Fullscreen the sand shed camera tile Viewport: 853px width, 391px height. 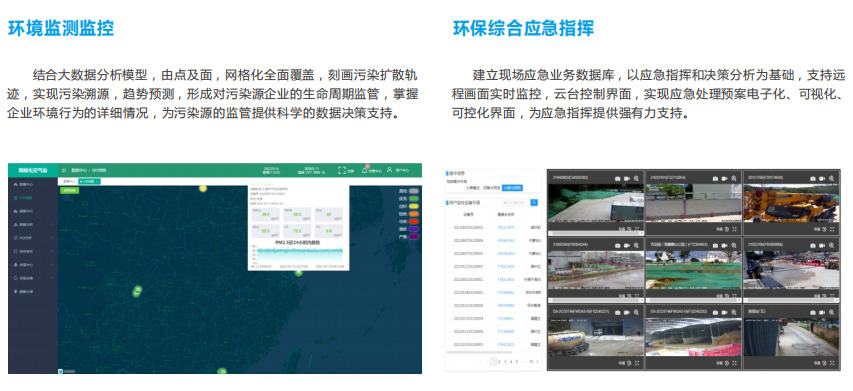click(734, 363)
